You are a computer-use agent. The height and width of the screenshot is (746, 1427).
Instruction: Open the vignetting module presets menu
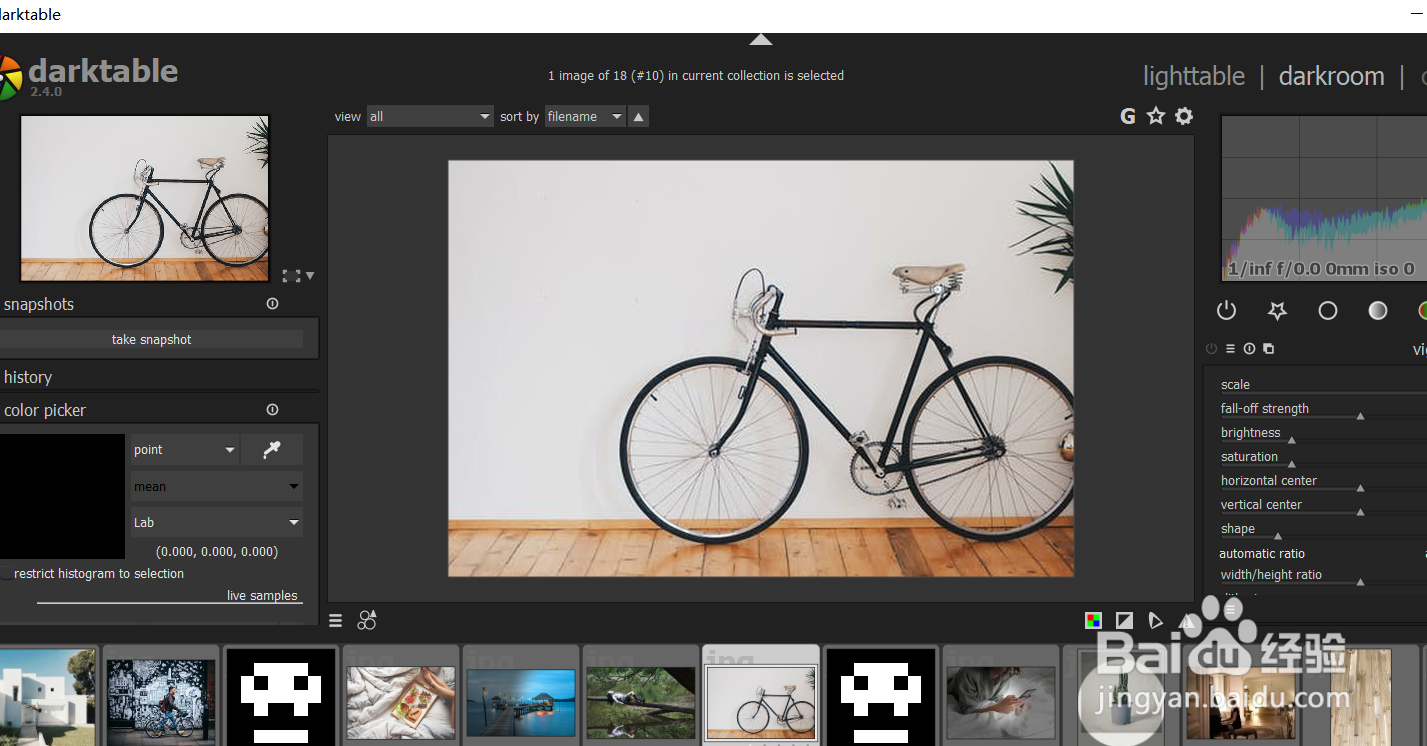[1230, 349]
